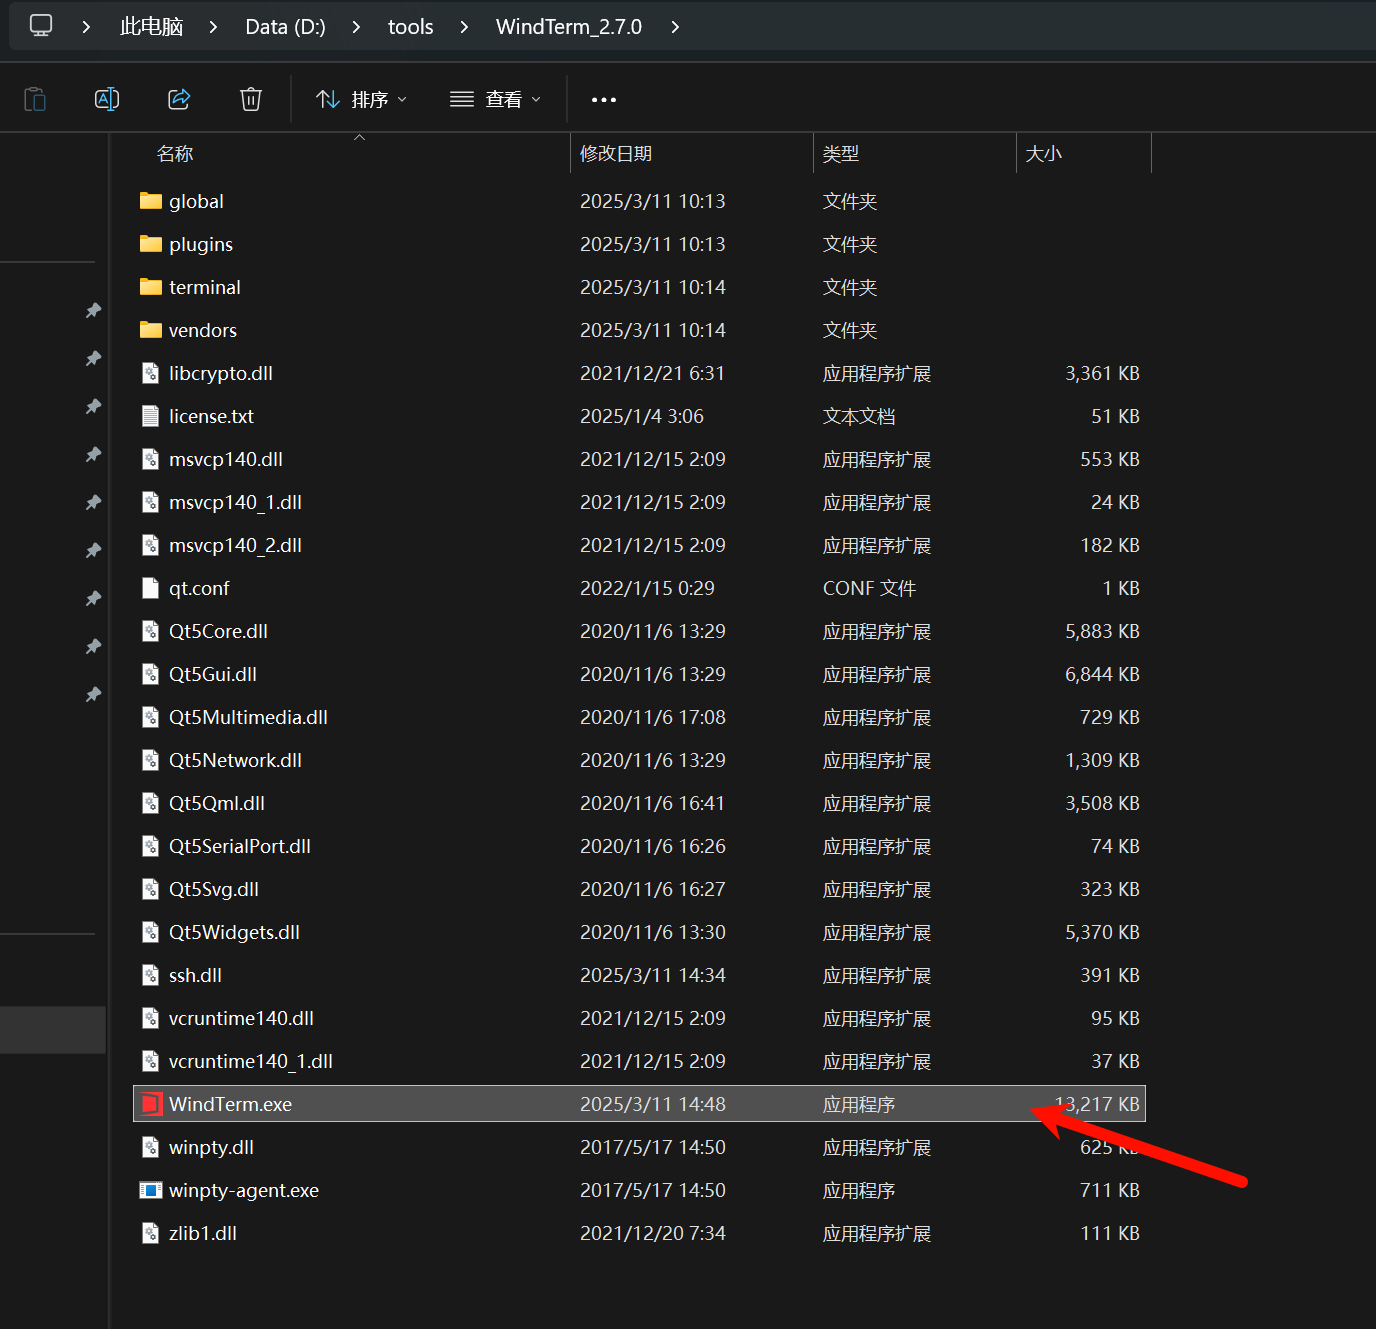
Task: Click the ssh.dll file icon
Action: pyautogui.click(x=151, y=975)
